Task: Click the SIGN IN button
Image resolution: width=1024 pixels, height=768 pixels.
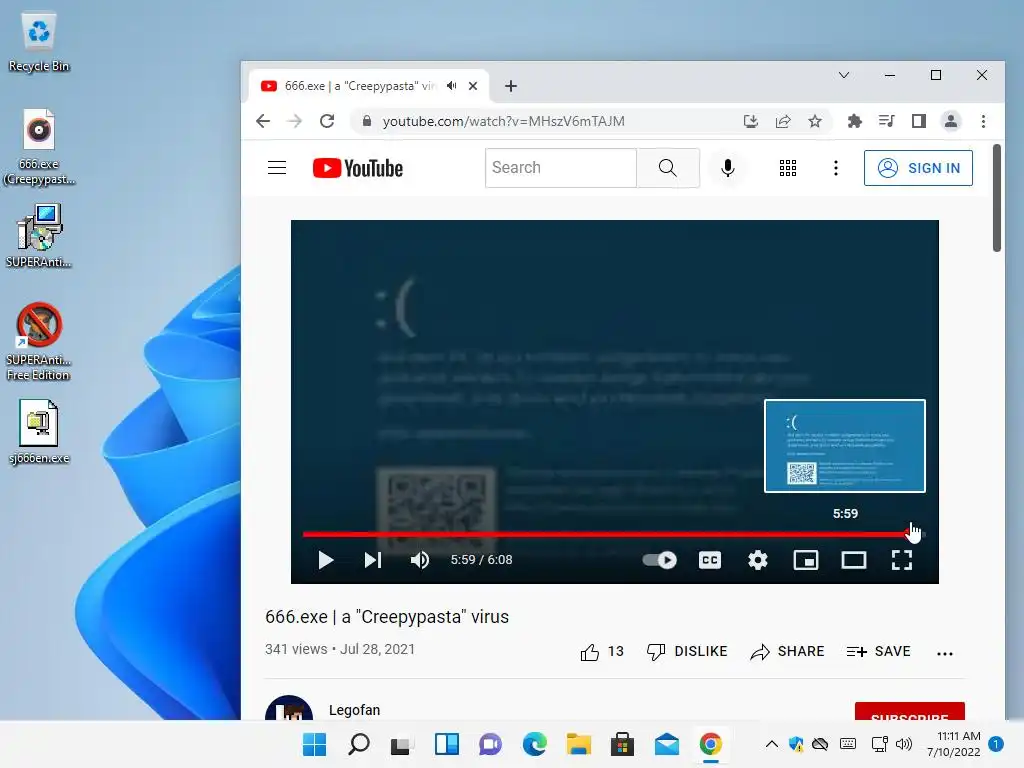Action: (918, 168)
